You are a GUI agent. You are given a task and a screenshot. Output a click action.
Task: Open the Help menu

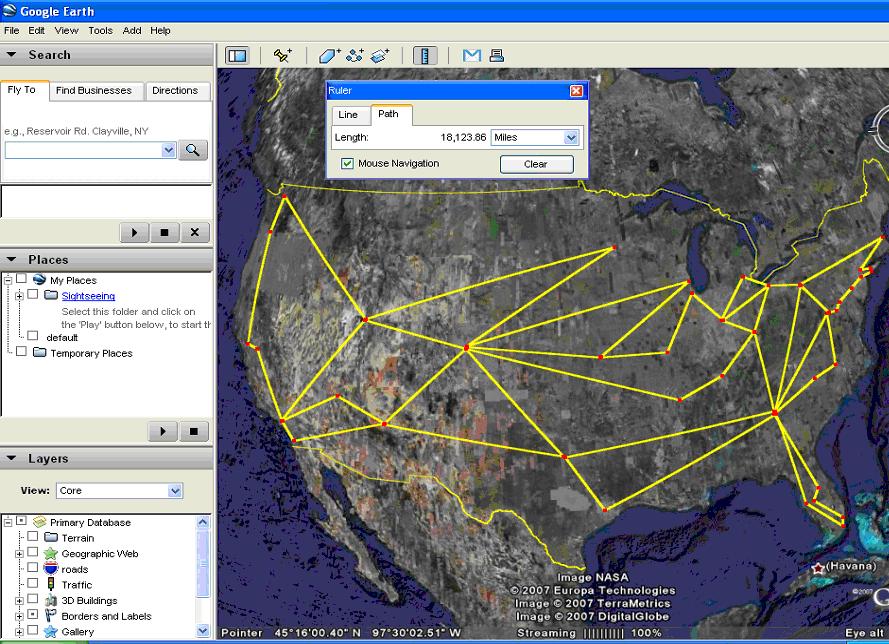point(160,31)
